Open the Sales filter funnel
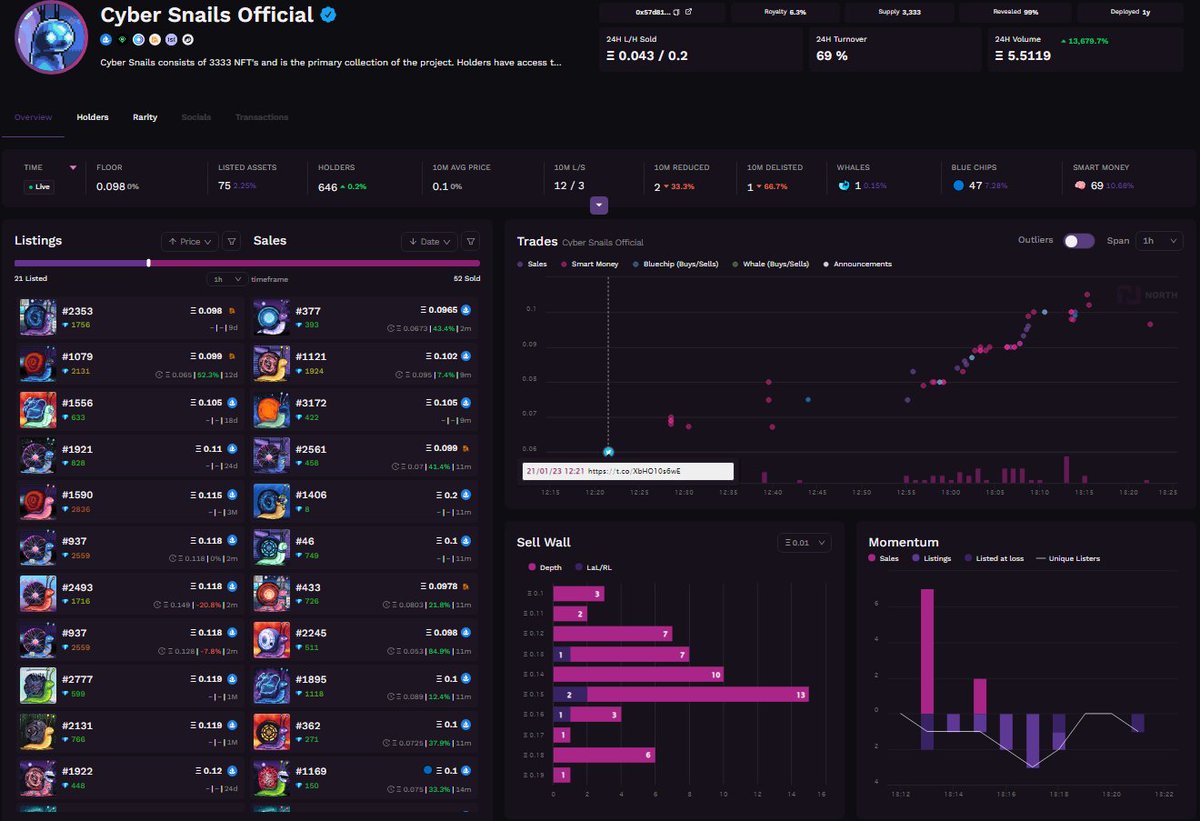The width and height of the screenshot is (1200, 821). [471, 241]
